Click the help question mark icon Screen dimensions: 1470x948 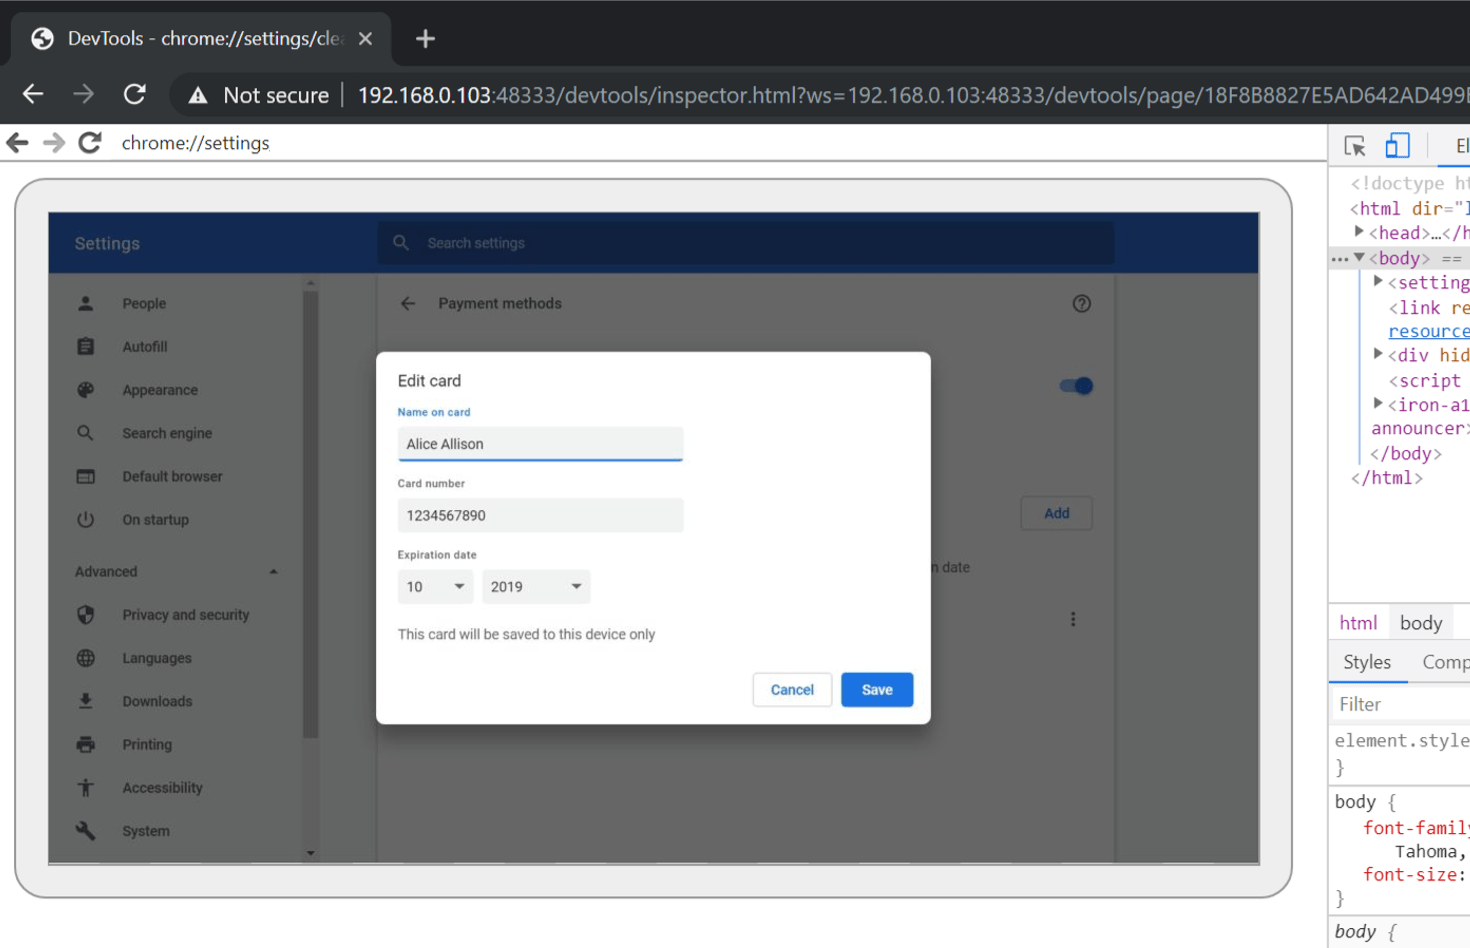(1082, 303)
